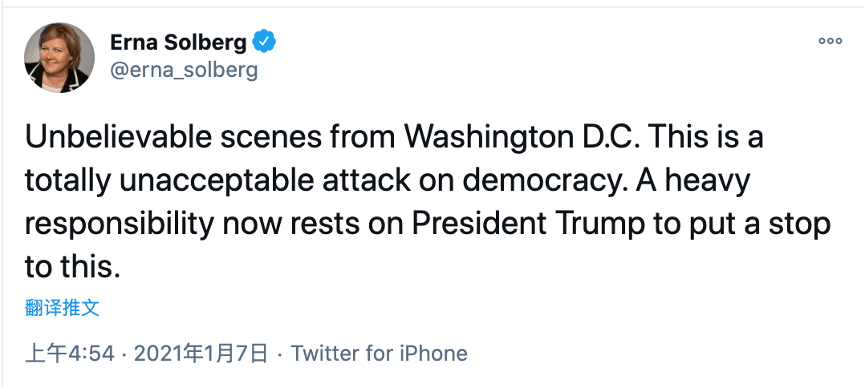This screenshot has width=866, height=389.
Task: Open the @erna_solberg handle link
Action: (x=184, y=70)
